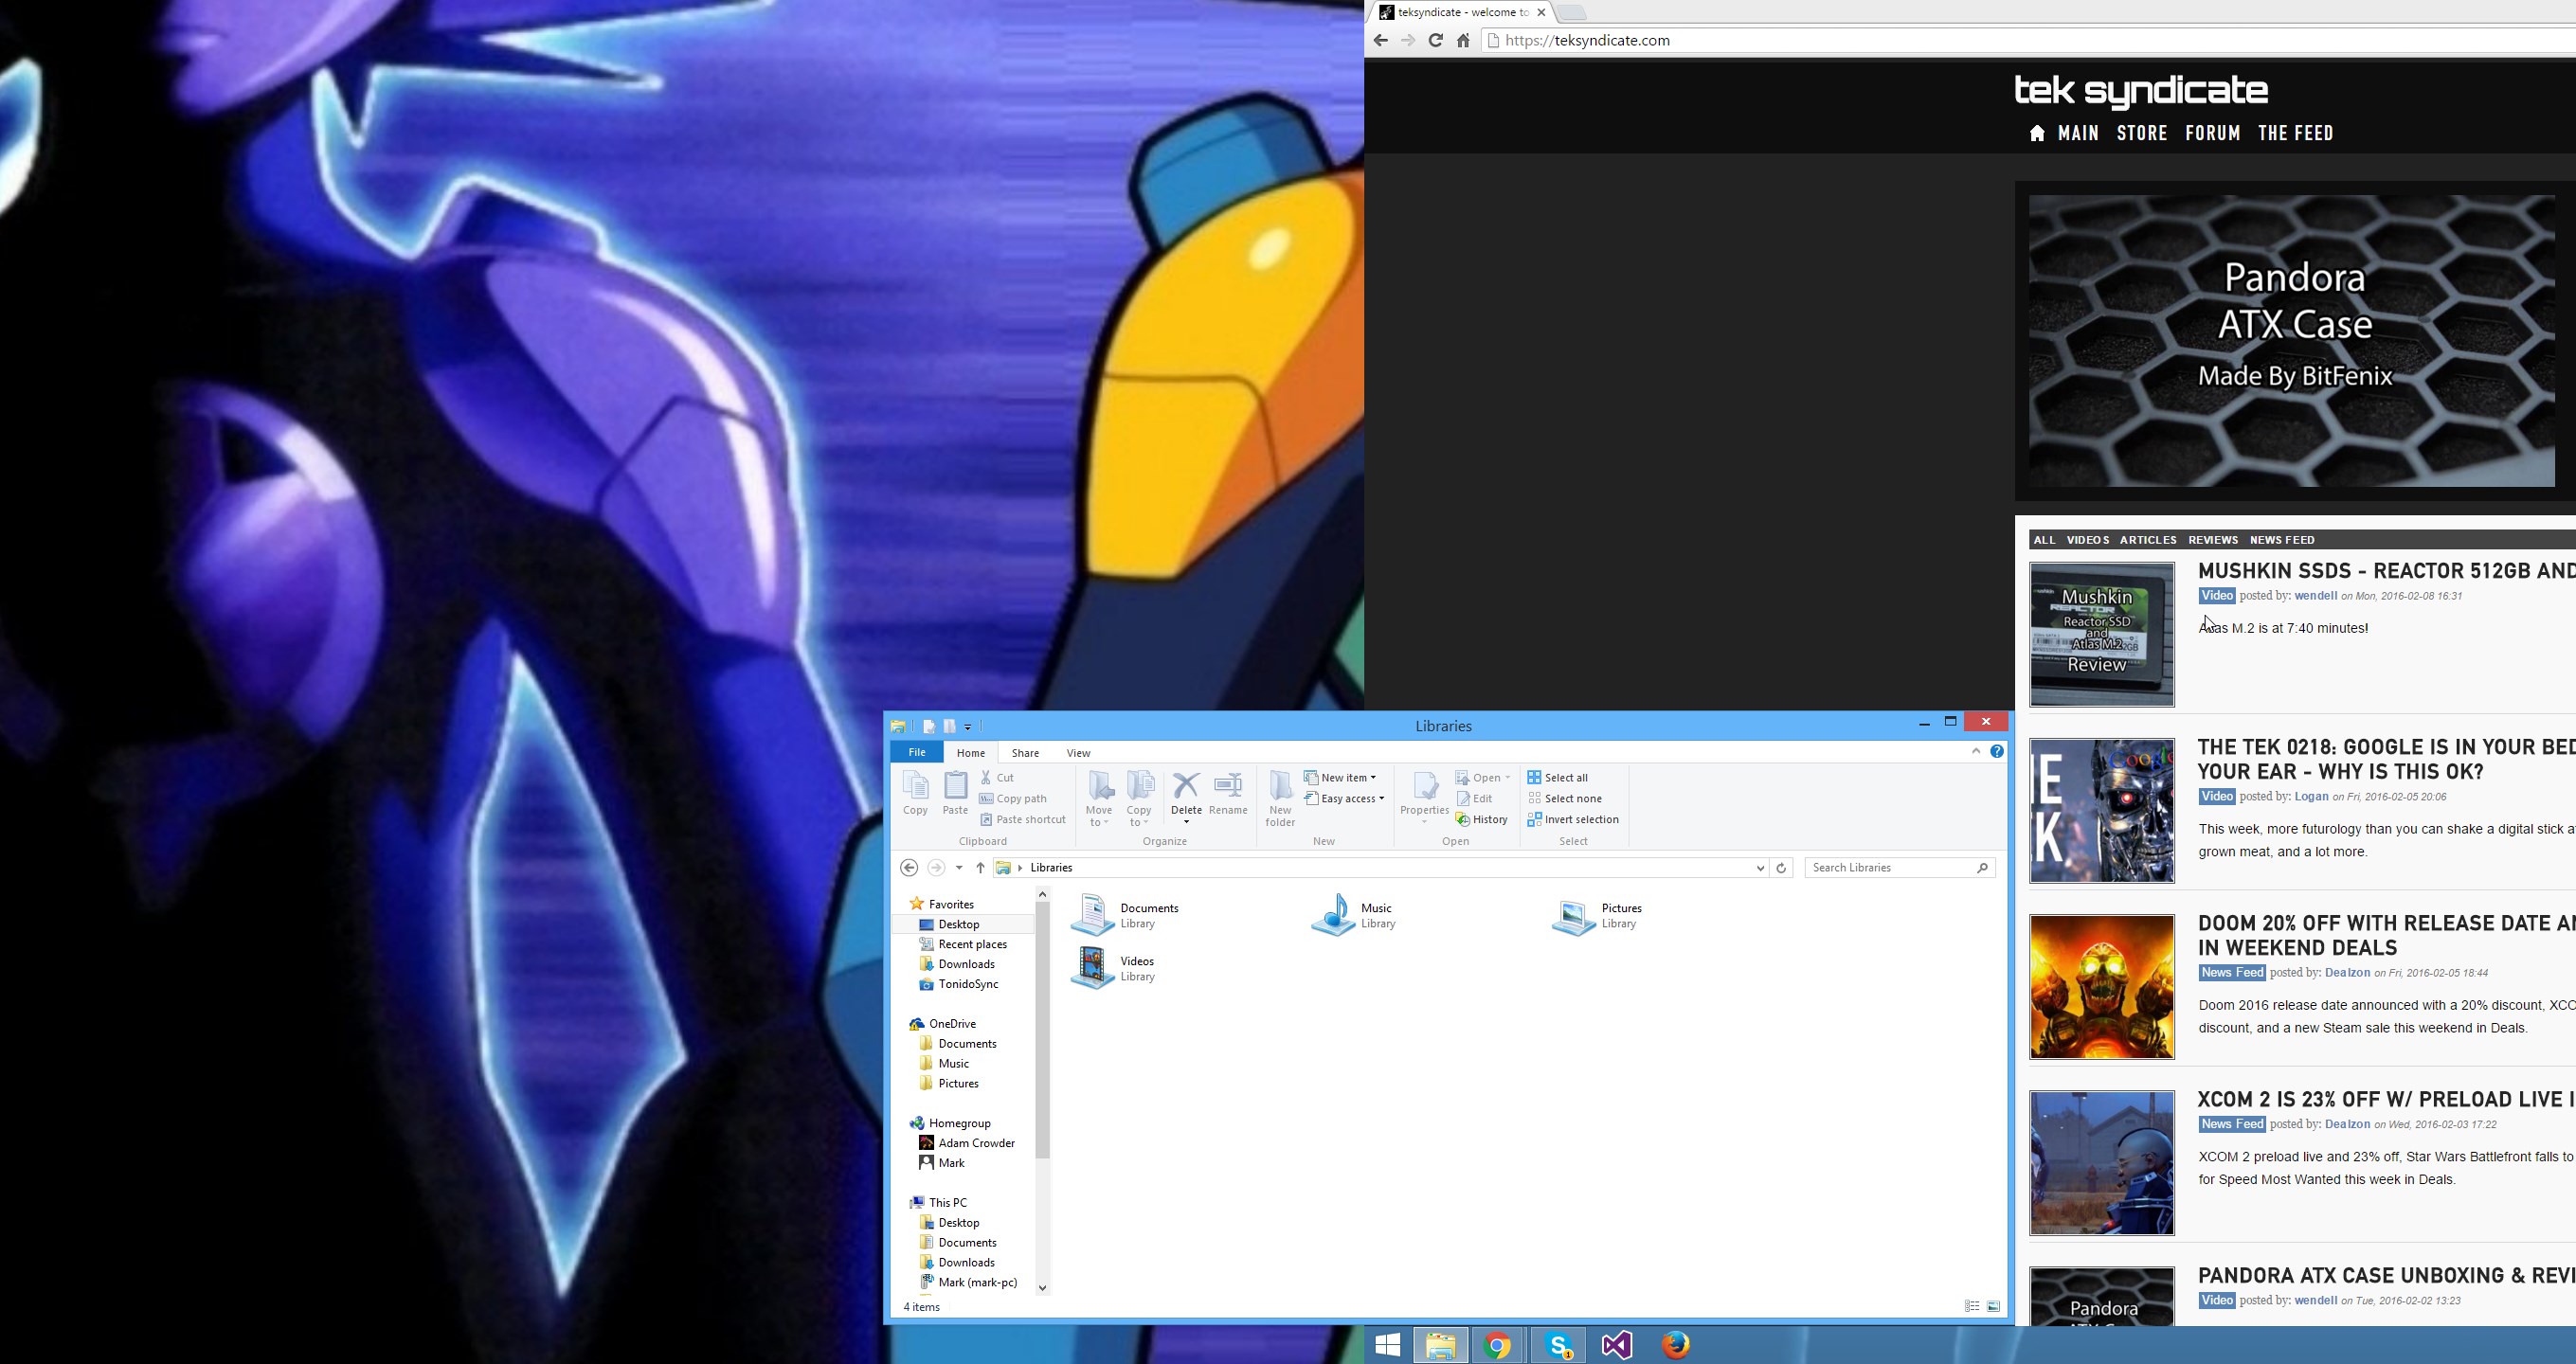
Task: Open the Copy to dropdown
Action: tap(1139, 798)
